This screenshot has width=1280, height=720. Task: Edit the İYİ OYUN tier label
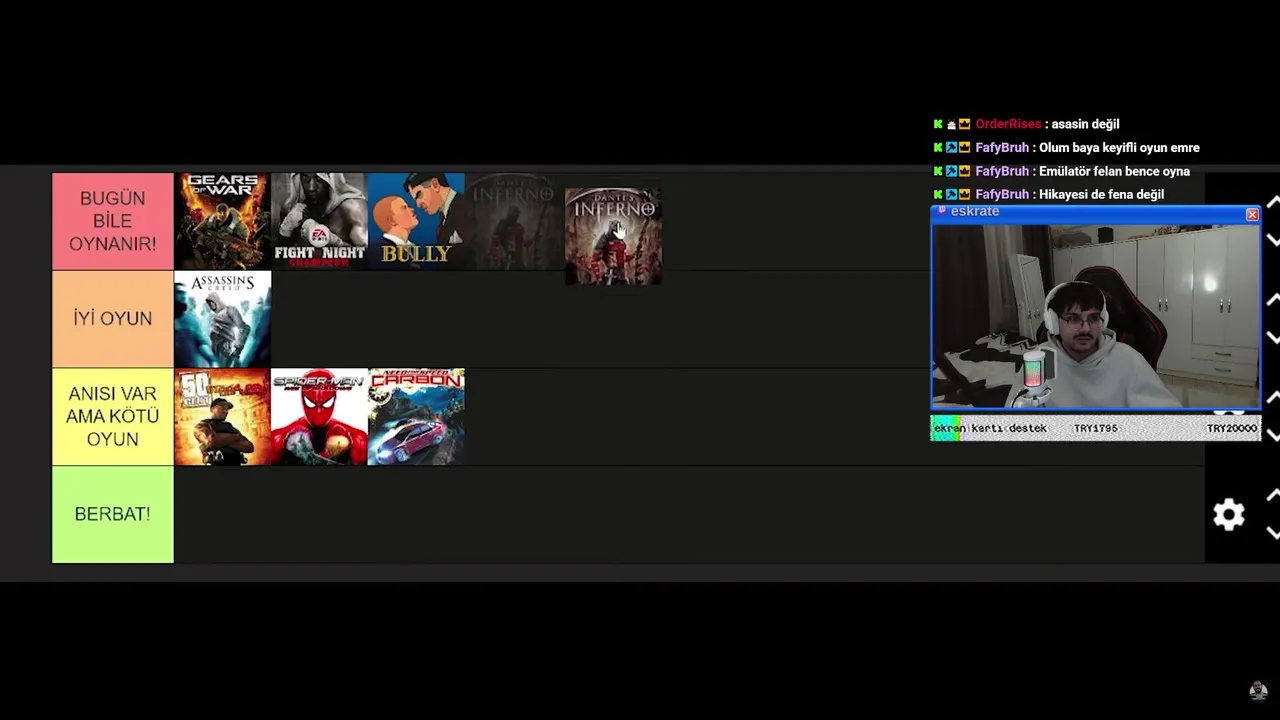(113, 319)
